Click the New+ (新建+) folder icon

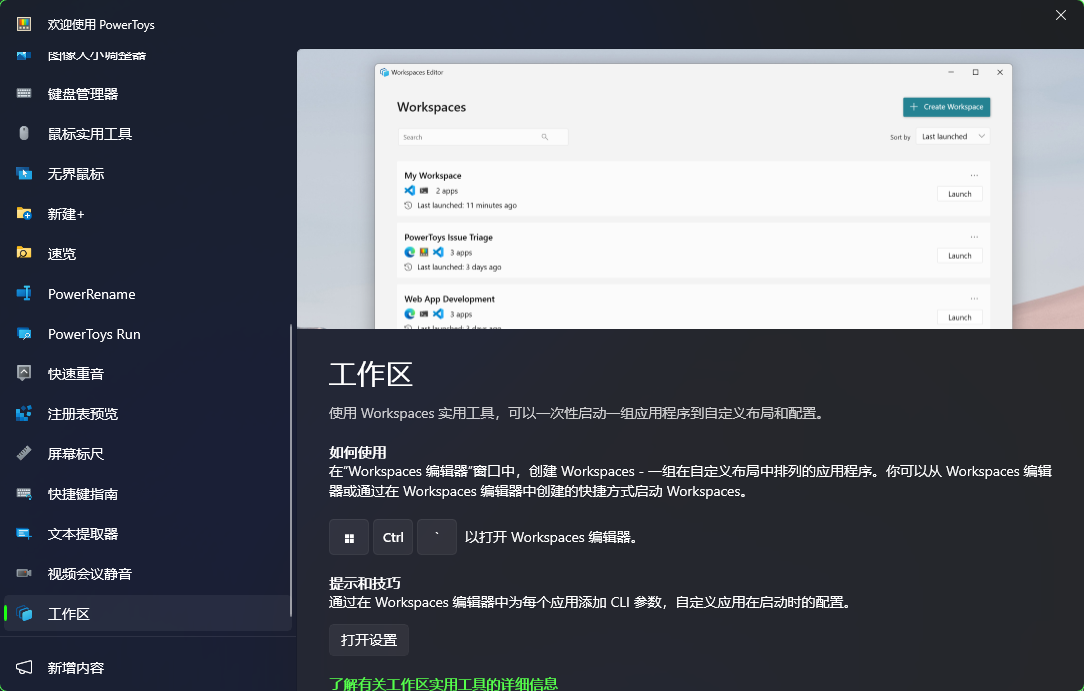coord(24,214)
